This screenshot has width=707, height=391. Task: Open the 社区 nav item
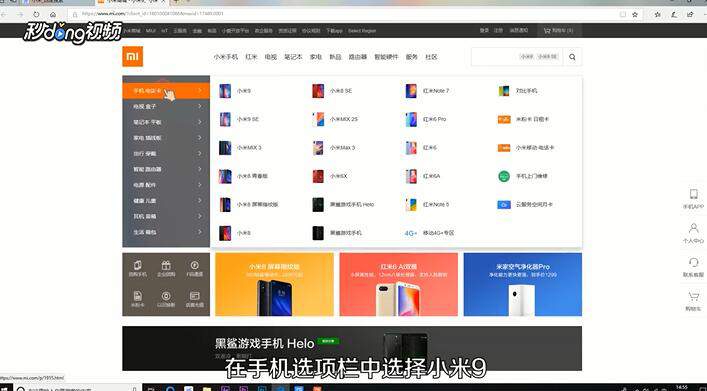431,57
